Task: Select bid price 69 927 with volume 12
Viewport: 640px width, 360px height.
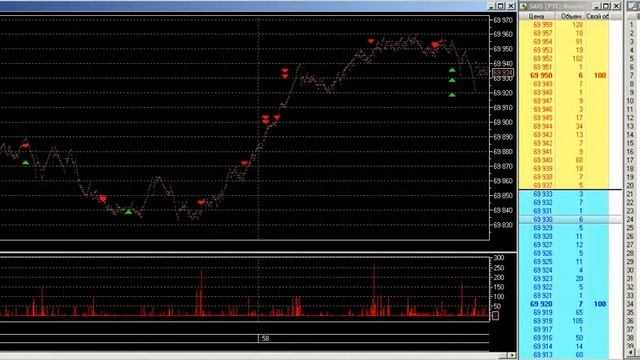Action: click(564, 245)
